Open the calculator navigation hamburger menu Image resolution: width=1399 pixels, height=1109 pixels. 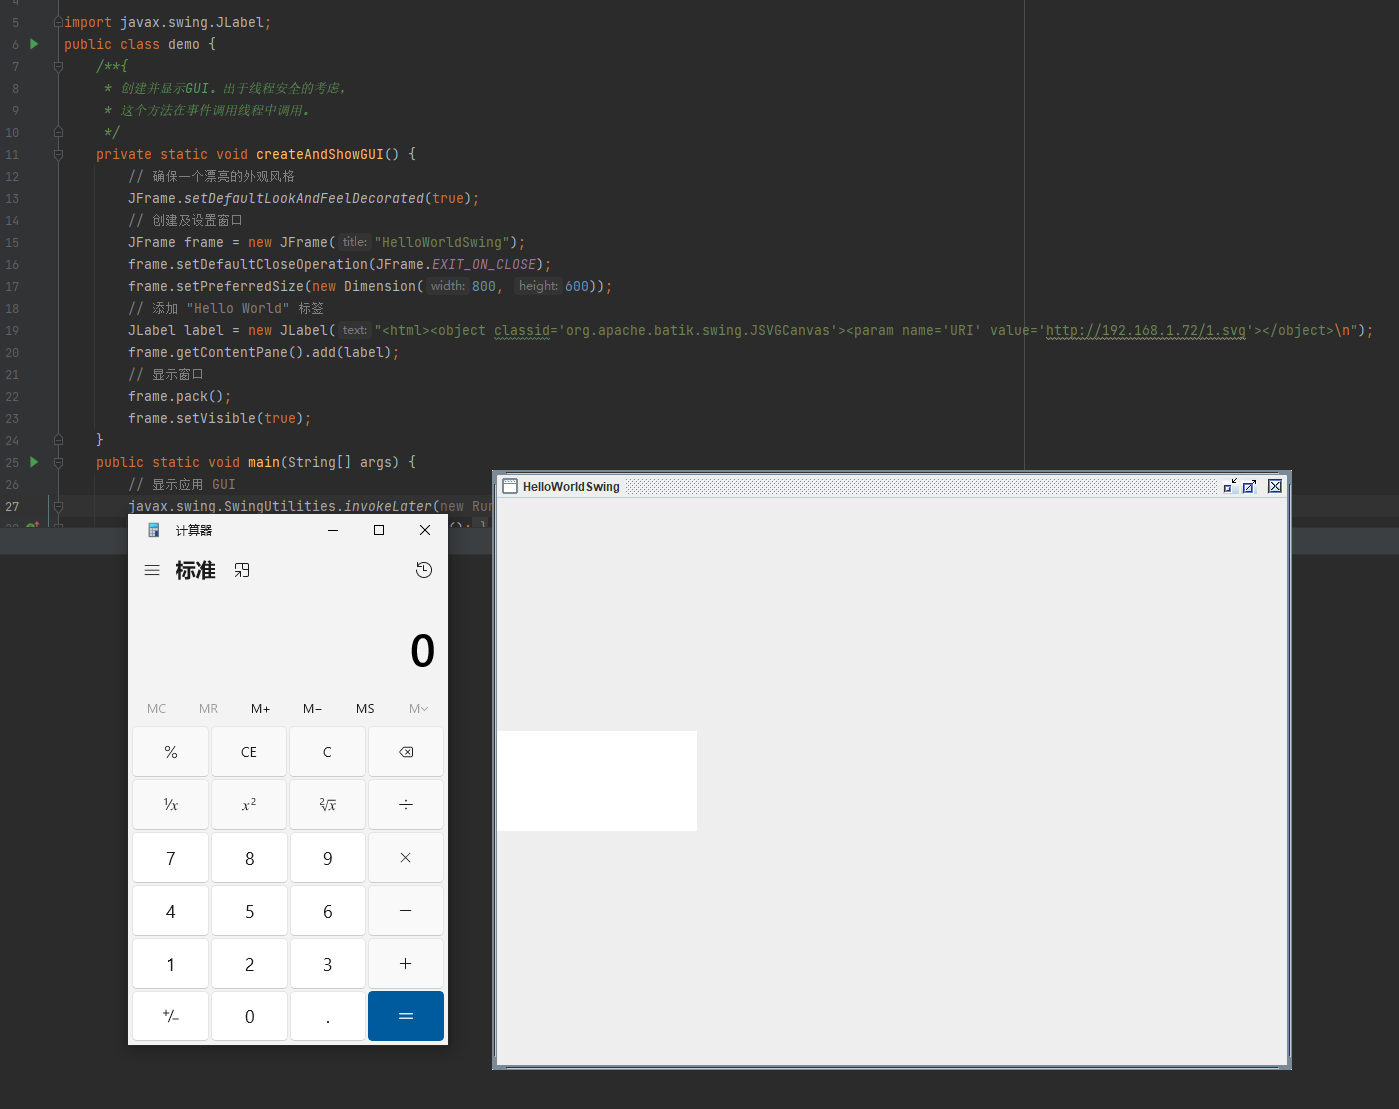(x=152, y=570)
